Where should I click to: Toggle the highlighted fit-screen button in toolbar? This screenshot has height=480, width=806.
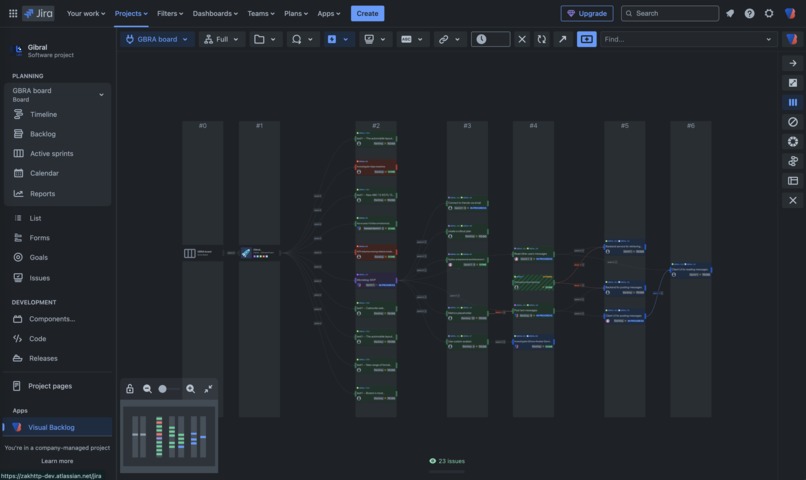coord(587,39)
